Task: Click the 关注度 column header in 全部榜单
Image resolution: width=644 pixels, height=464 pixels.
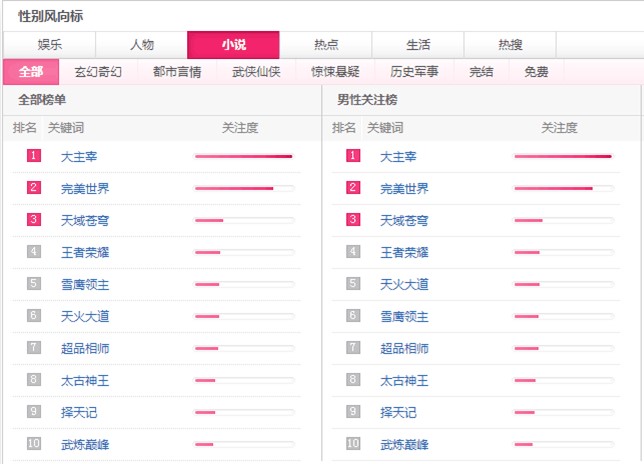Action: (x=240, y=128)
